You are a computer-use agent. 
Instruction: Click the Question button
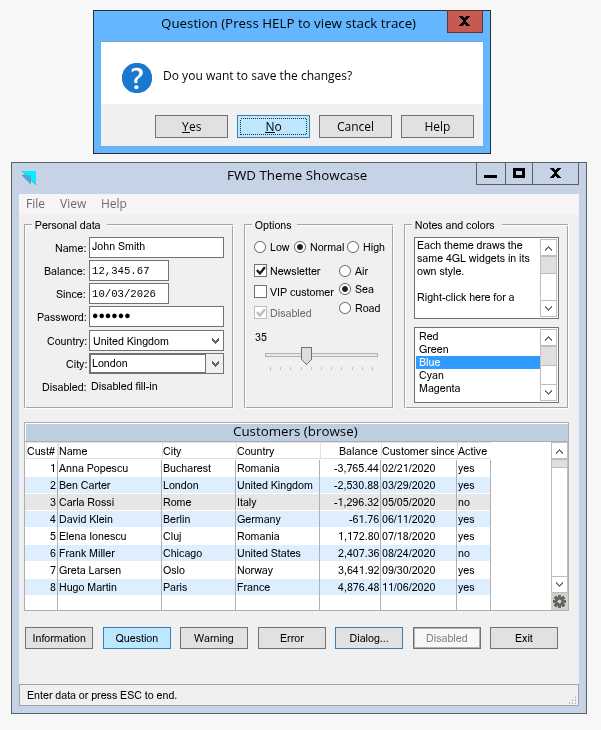tap(137, 638)
